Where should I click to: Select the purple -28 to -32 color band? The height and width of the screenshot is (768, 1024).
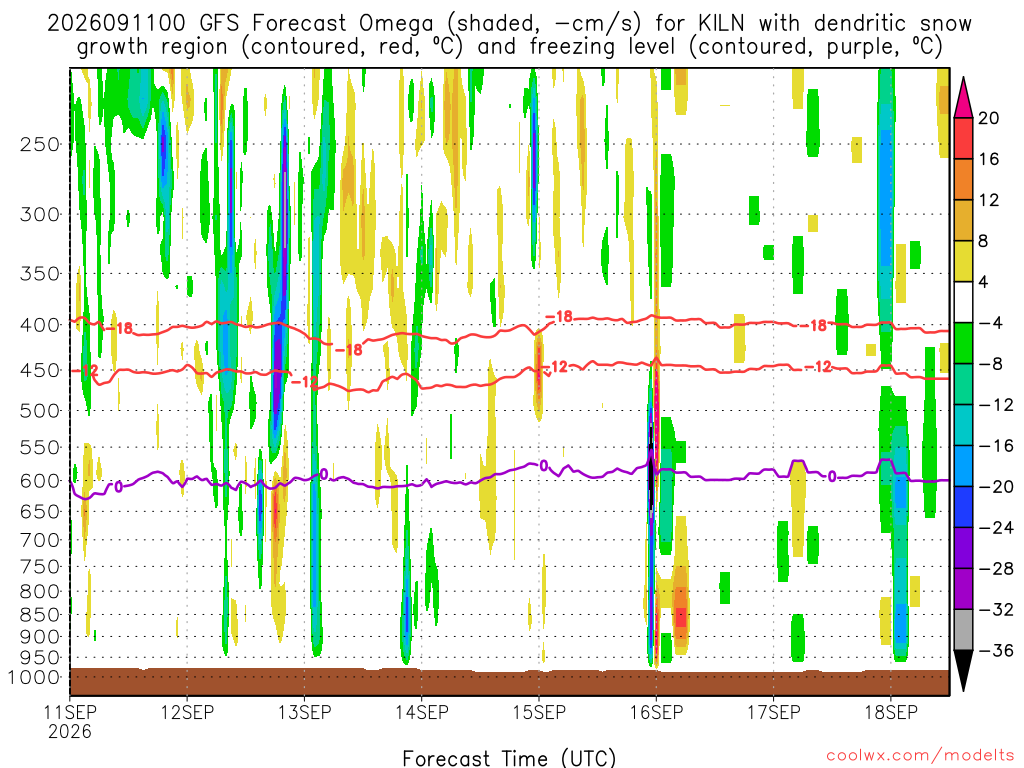click(963, 589)
